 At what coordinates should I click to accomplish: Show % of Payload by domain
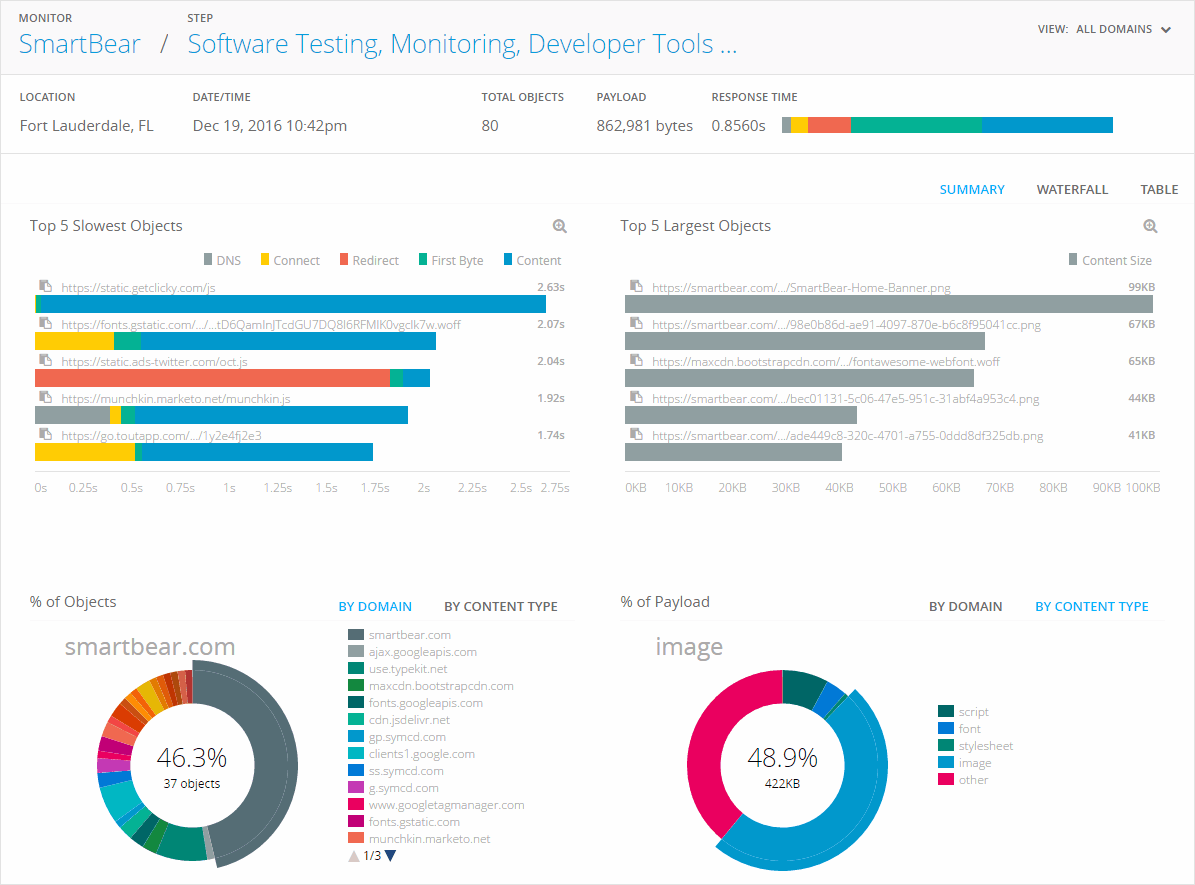pos(966,607)
